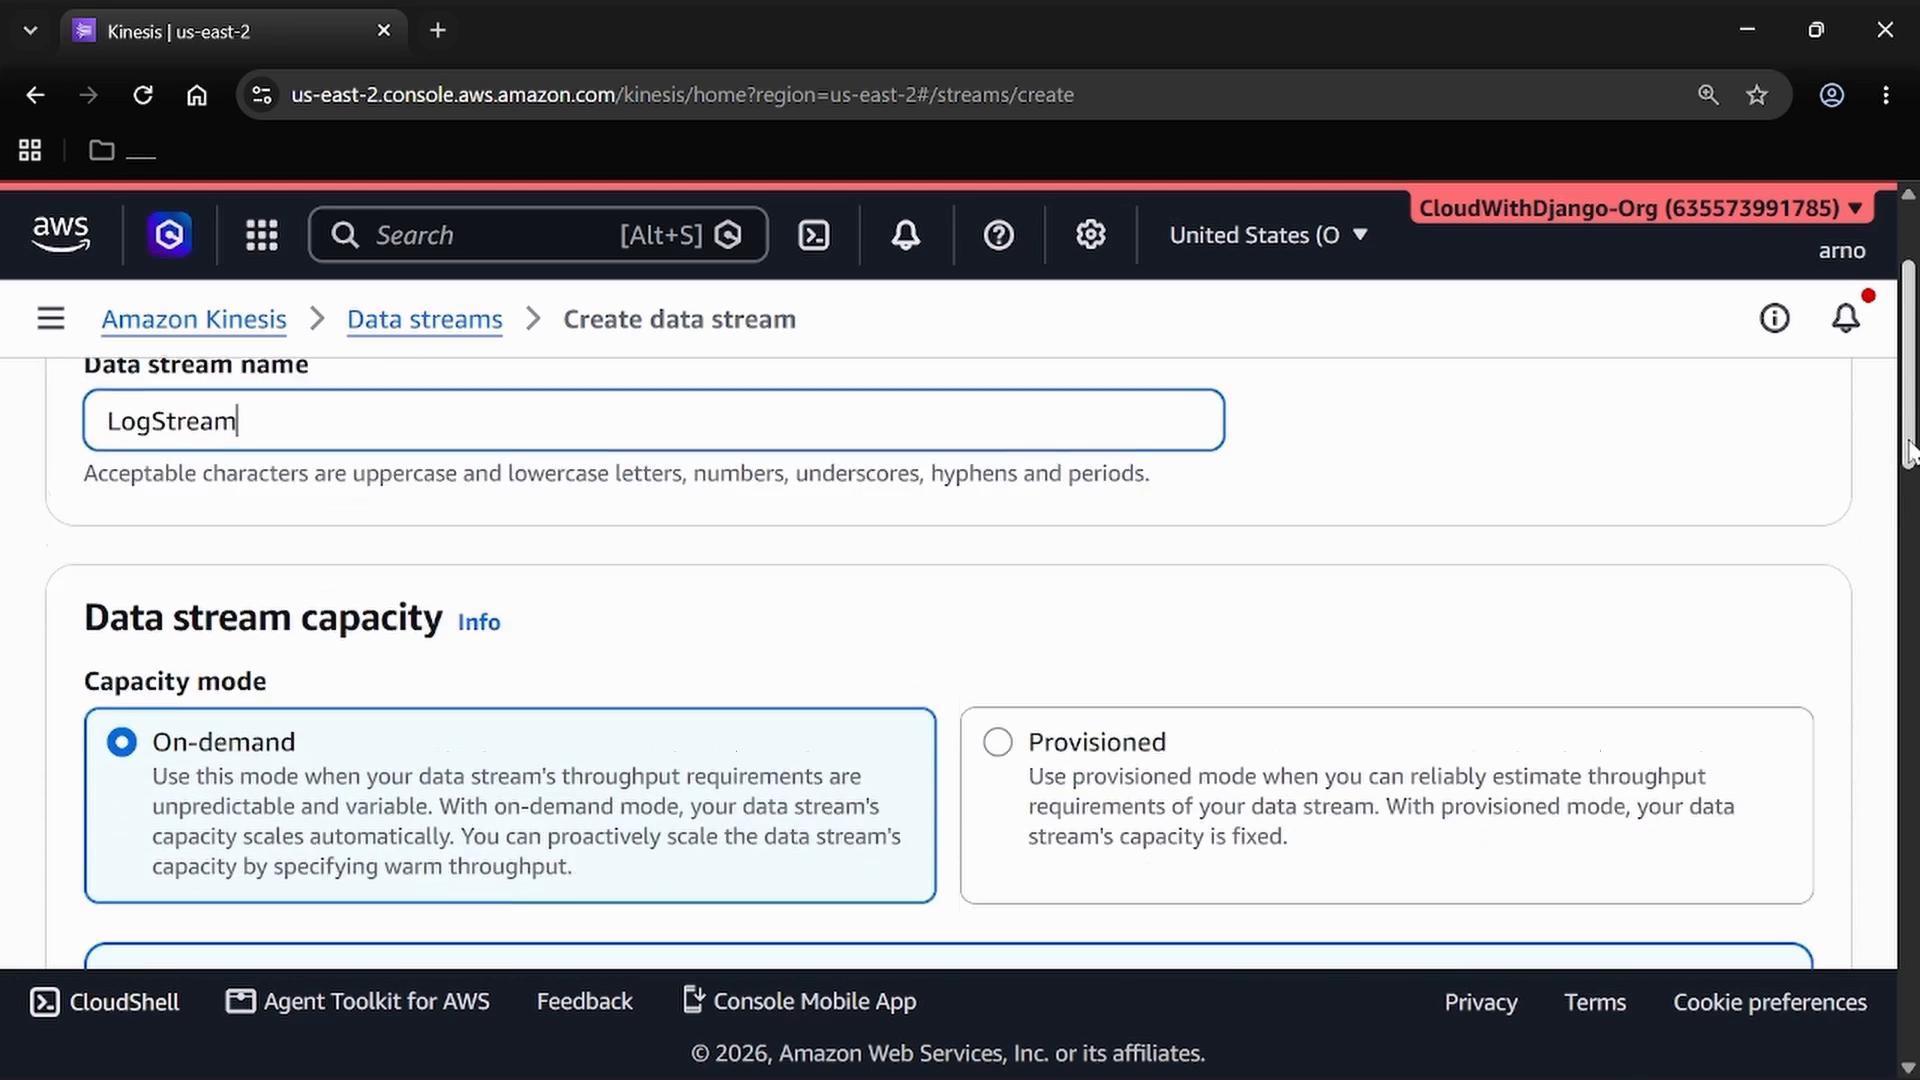Go to the browser home icon
1920x1080 pixels.
(197, 95)
